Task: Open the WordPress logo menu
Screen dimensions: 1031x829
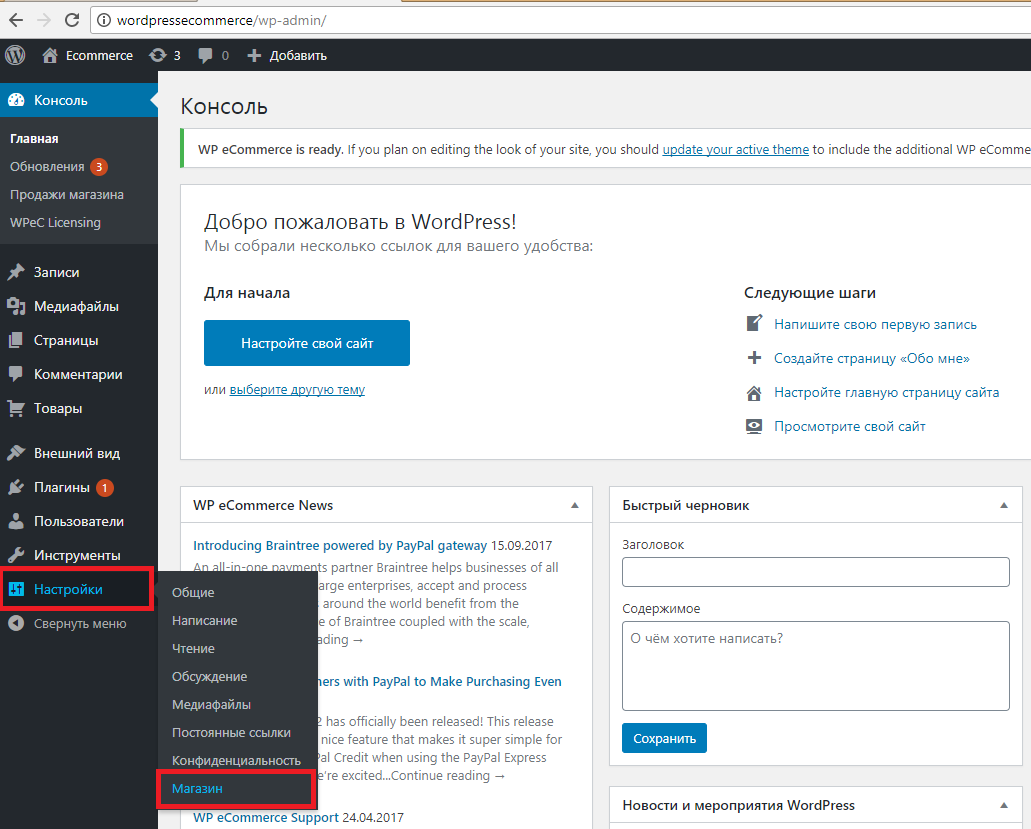Action: tap(15, 55)
